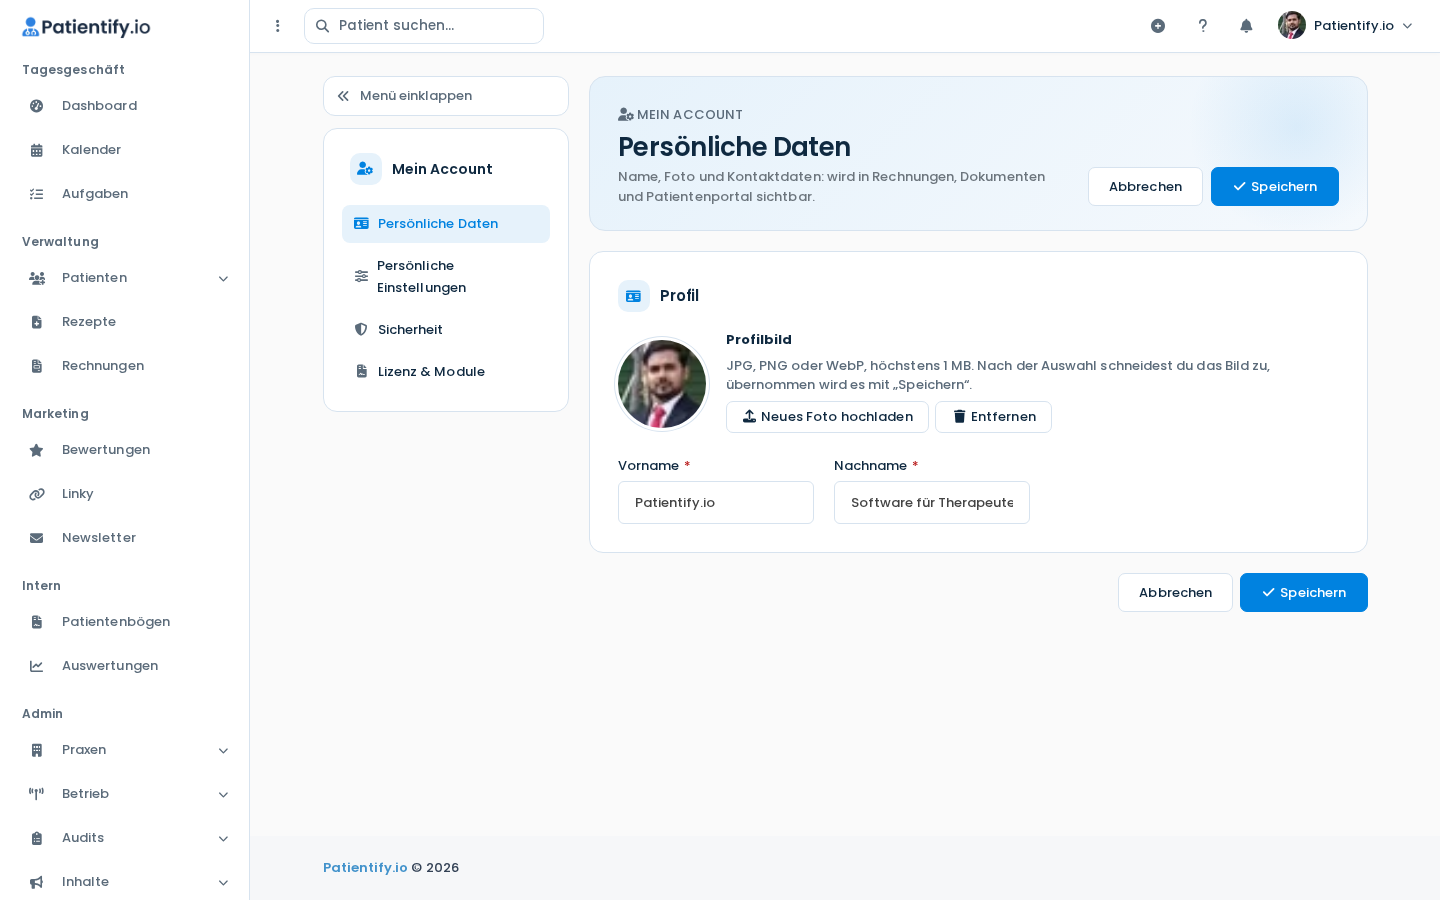Click the Newsletter envelope icon

pyautogui.click(x=37, y=538)
